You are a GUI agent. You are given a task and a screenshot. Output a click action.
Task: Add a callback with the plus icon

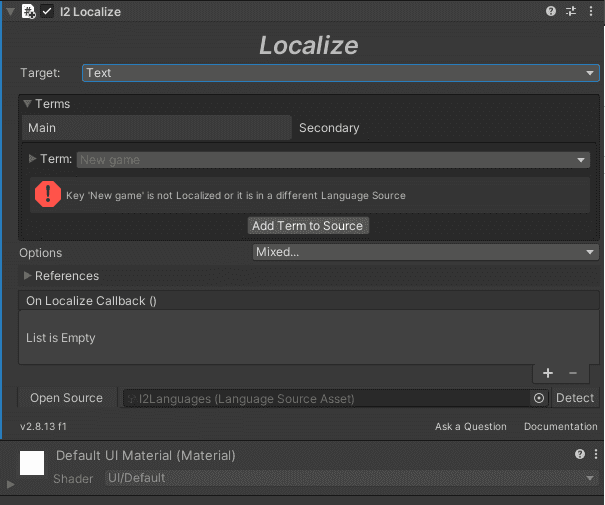tap(548, 373)
